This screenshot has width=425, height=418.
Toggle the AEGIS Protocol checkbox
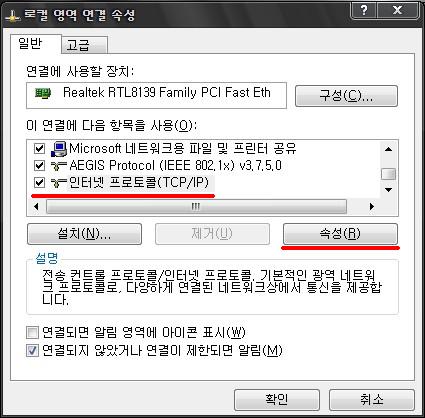click(39, 165)
